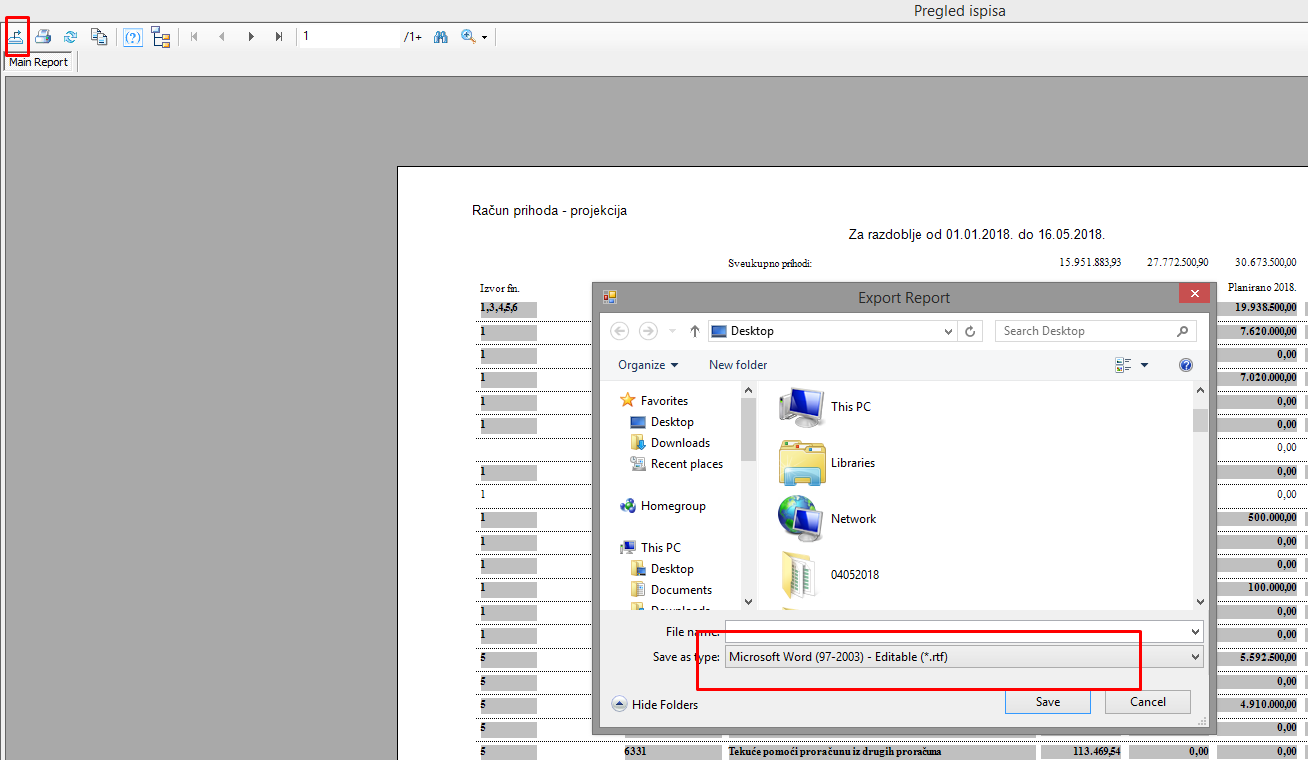Click the Export Report toolbar icon
Image resolution: width=1308 pixels, height=760 pixels.
coord(17,37)
